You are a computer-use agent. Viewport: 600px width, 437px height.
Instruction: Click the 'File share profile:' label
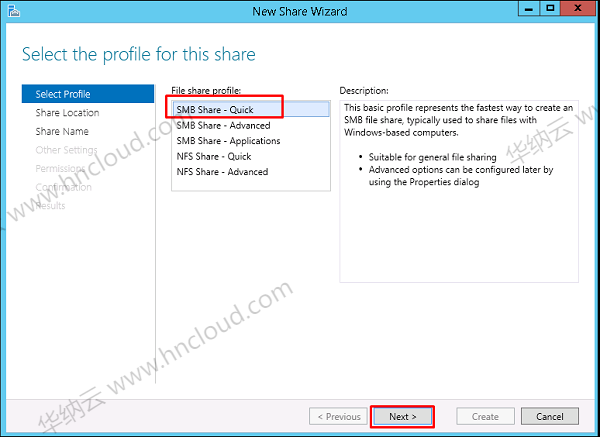tap(206, 91)
